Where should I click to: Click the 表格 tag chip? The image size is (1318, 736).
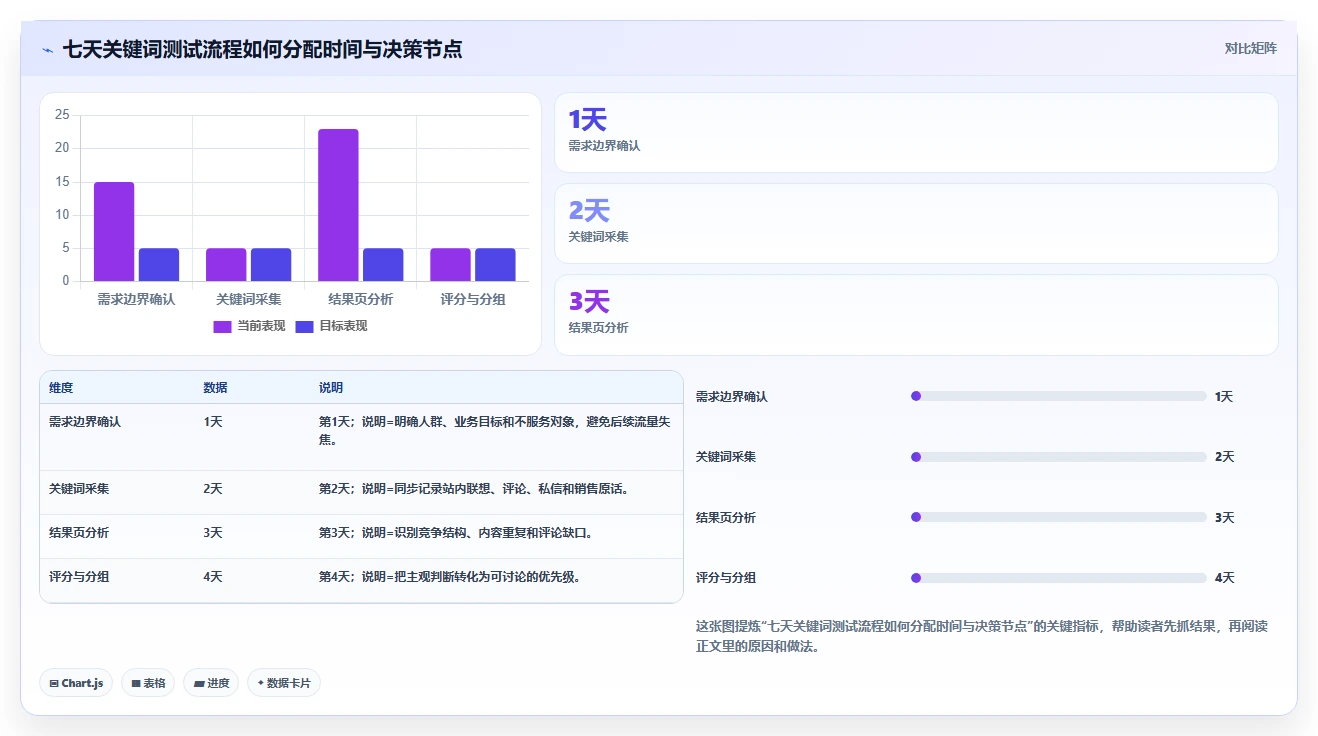(148, 683)
